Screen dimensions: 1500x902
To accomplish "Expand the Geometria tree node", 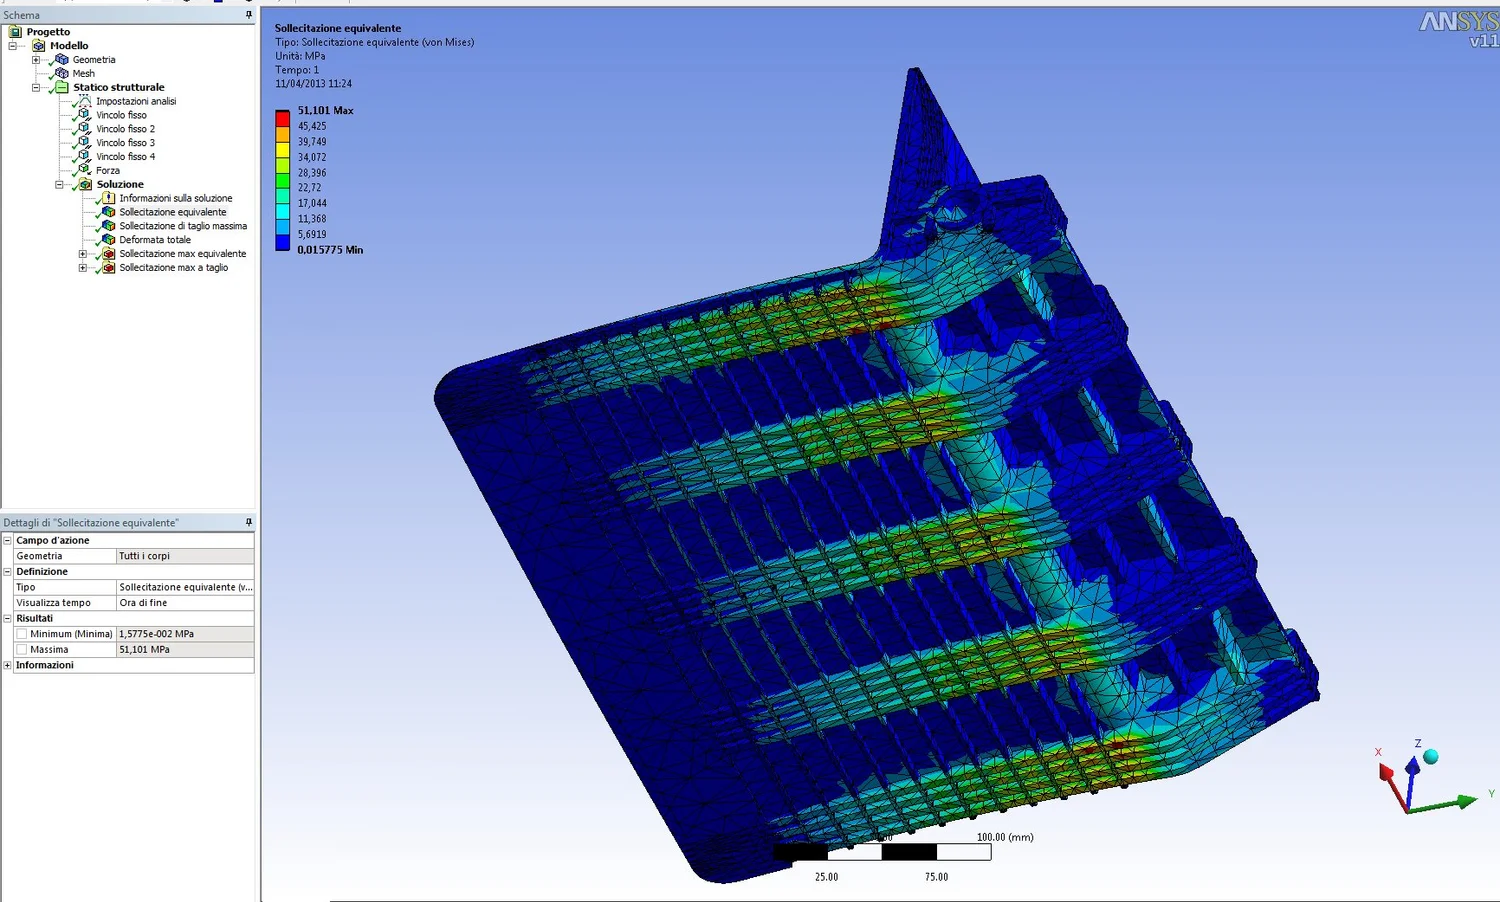I will (36, 60).
